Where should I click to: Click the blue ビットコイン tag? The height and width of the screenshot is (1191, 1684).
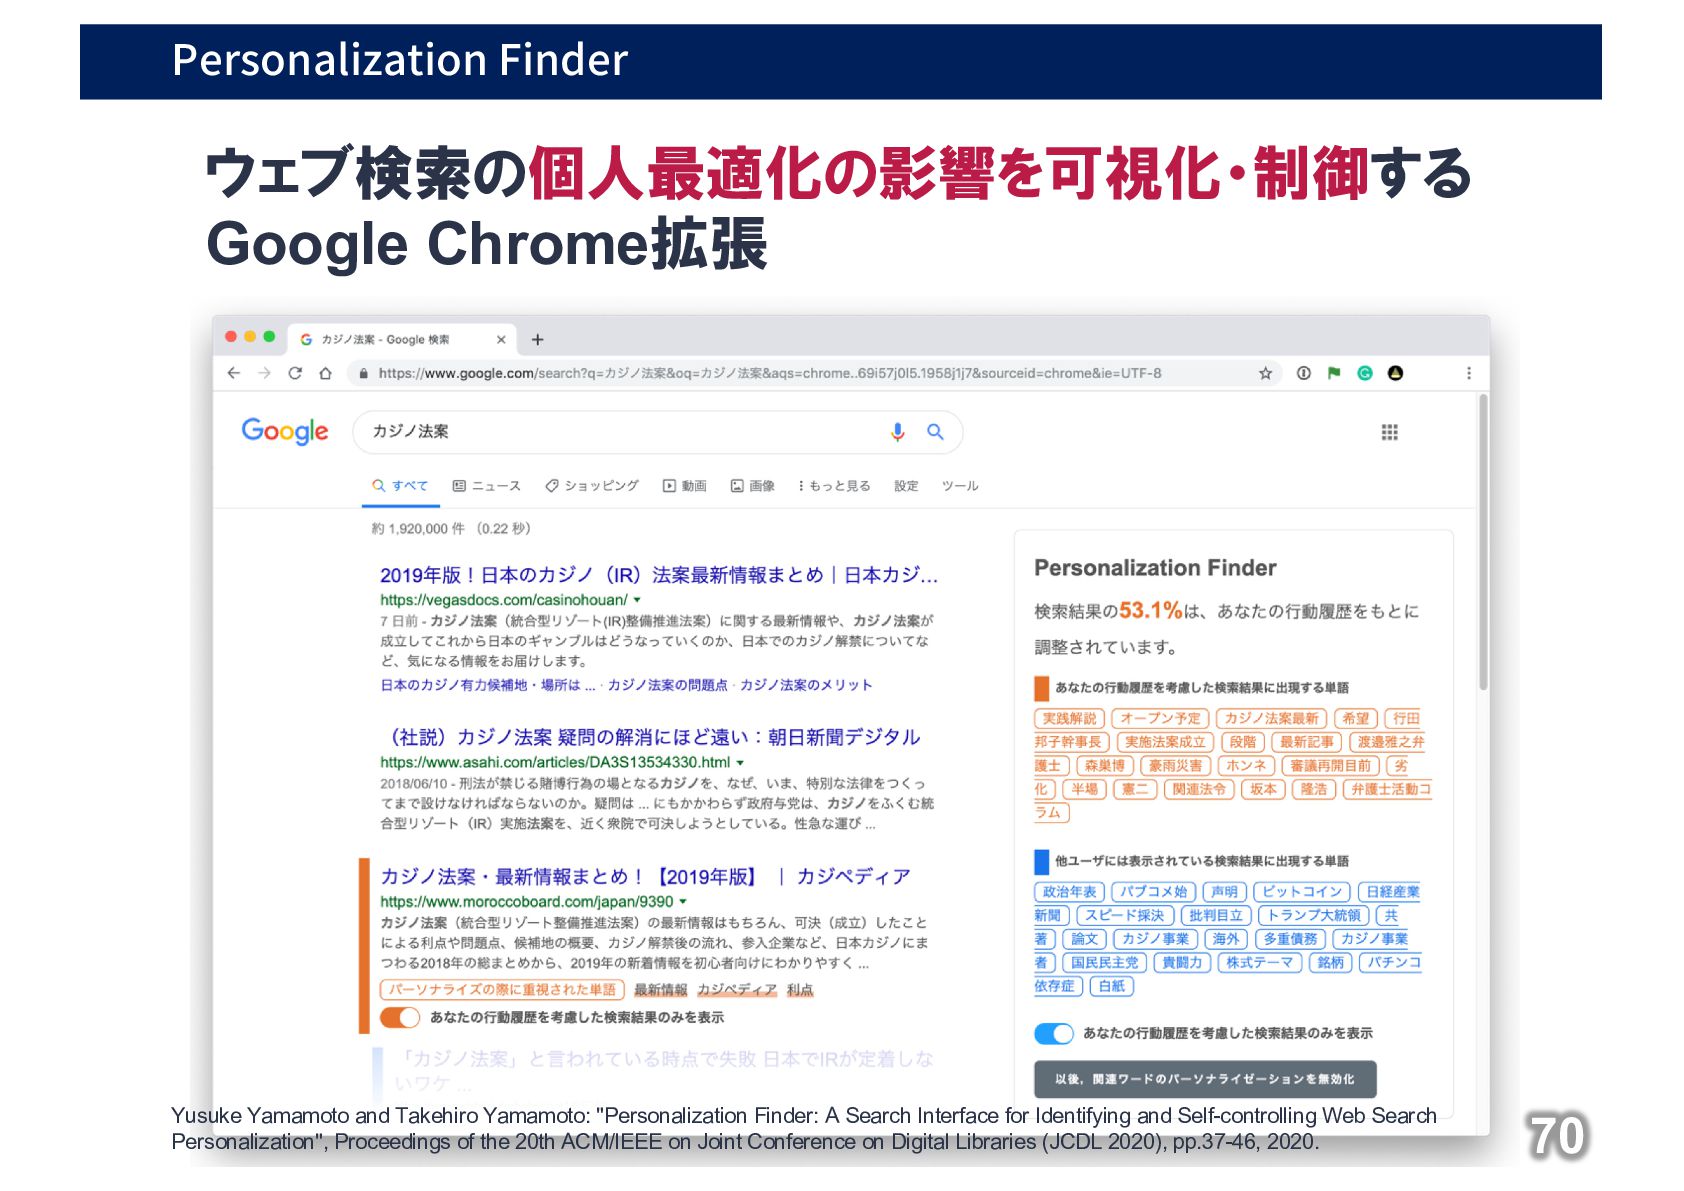[1302, 891]
